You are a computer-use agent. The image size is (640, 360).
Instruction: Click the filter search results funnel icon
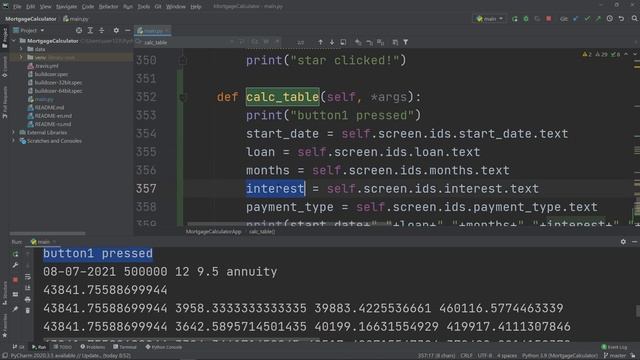tap(406, 42)
